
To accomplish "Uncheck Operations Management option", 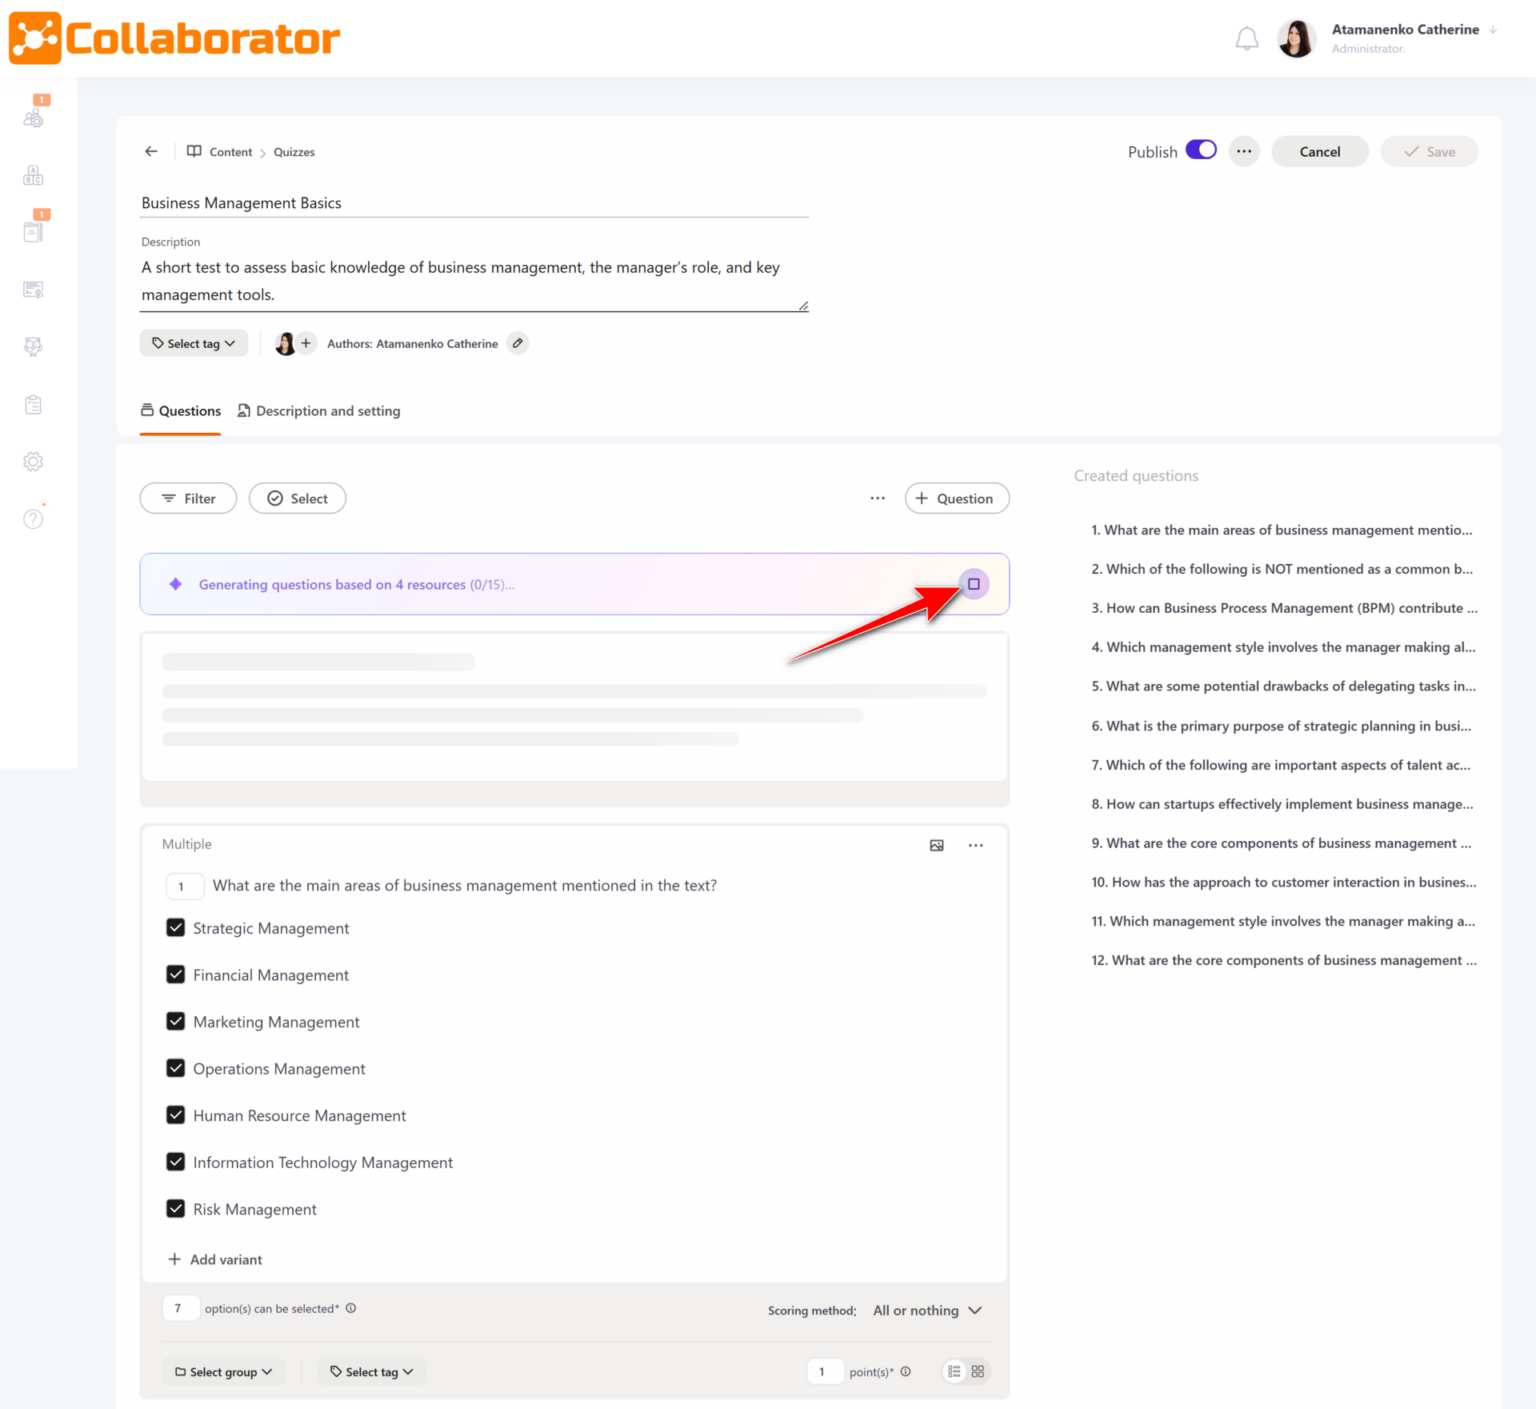I will tap(176, 1068).
